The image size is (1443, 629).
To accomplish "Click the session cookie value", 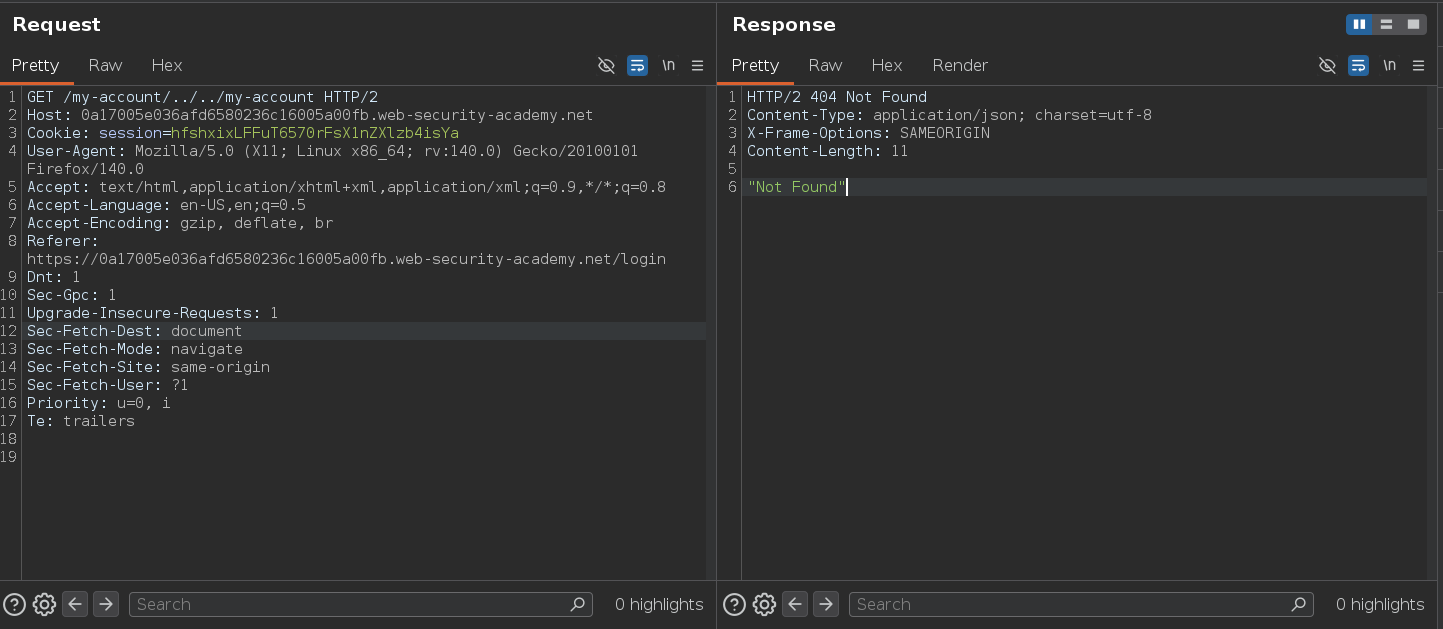I will pyautogui.click(x=314, y=133).
